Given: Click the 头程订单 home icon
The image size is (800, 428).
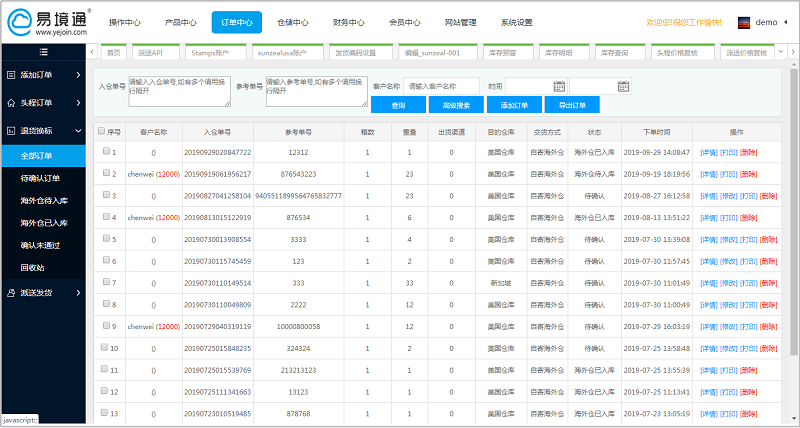Looking at the screenshot, I should point(10,102).
